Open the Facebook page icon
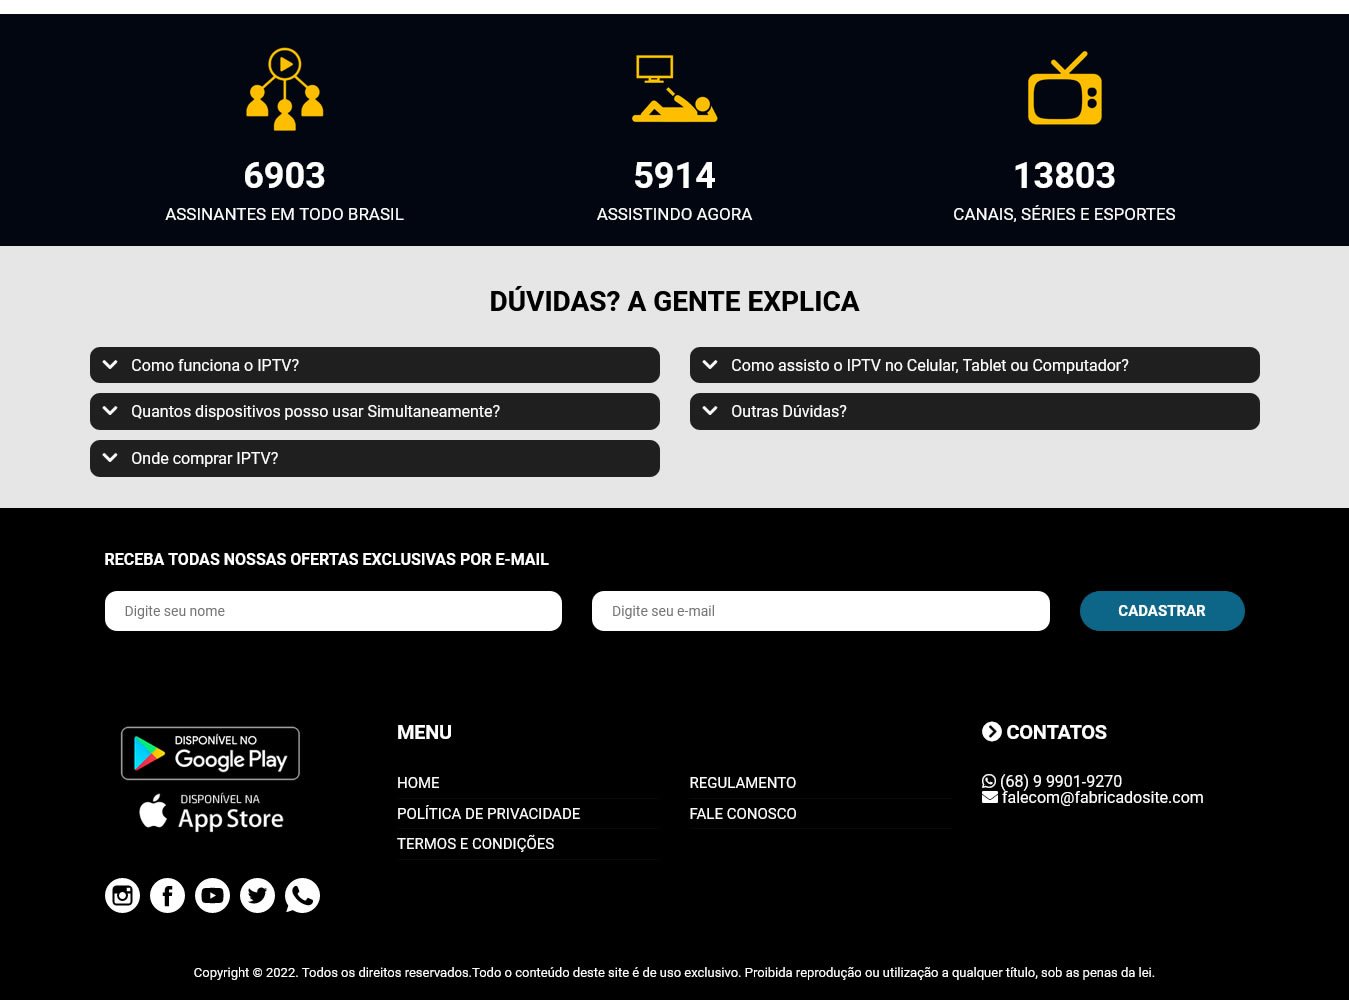Screen dimensions: 1349x1000 coord(167,895)
